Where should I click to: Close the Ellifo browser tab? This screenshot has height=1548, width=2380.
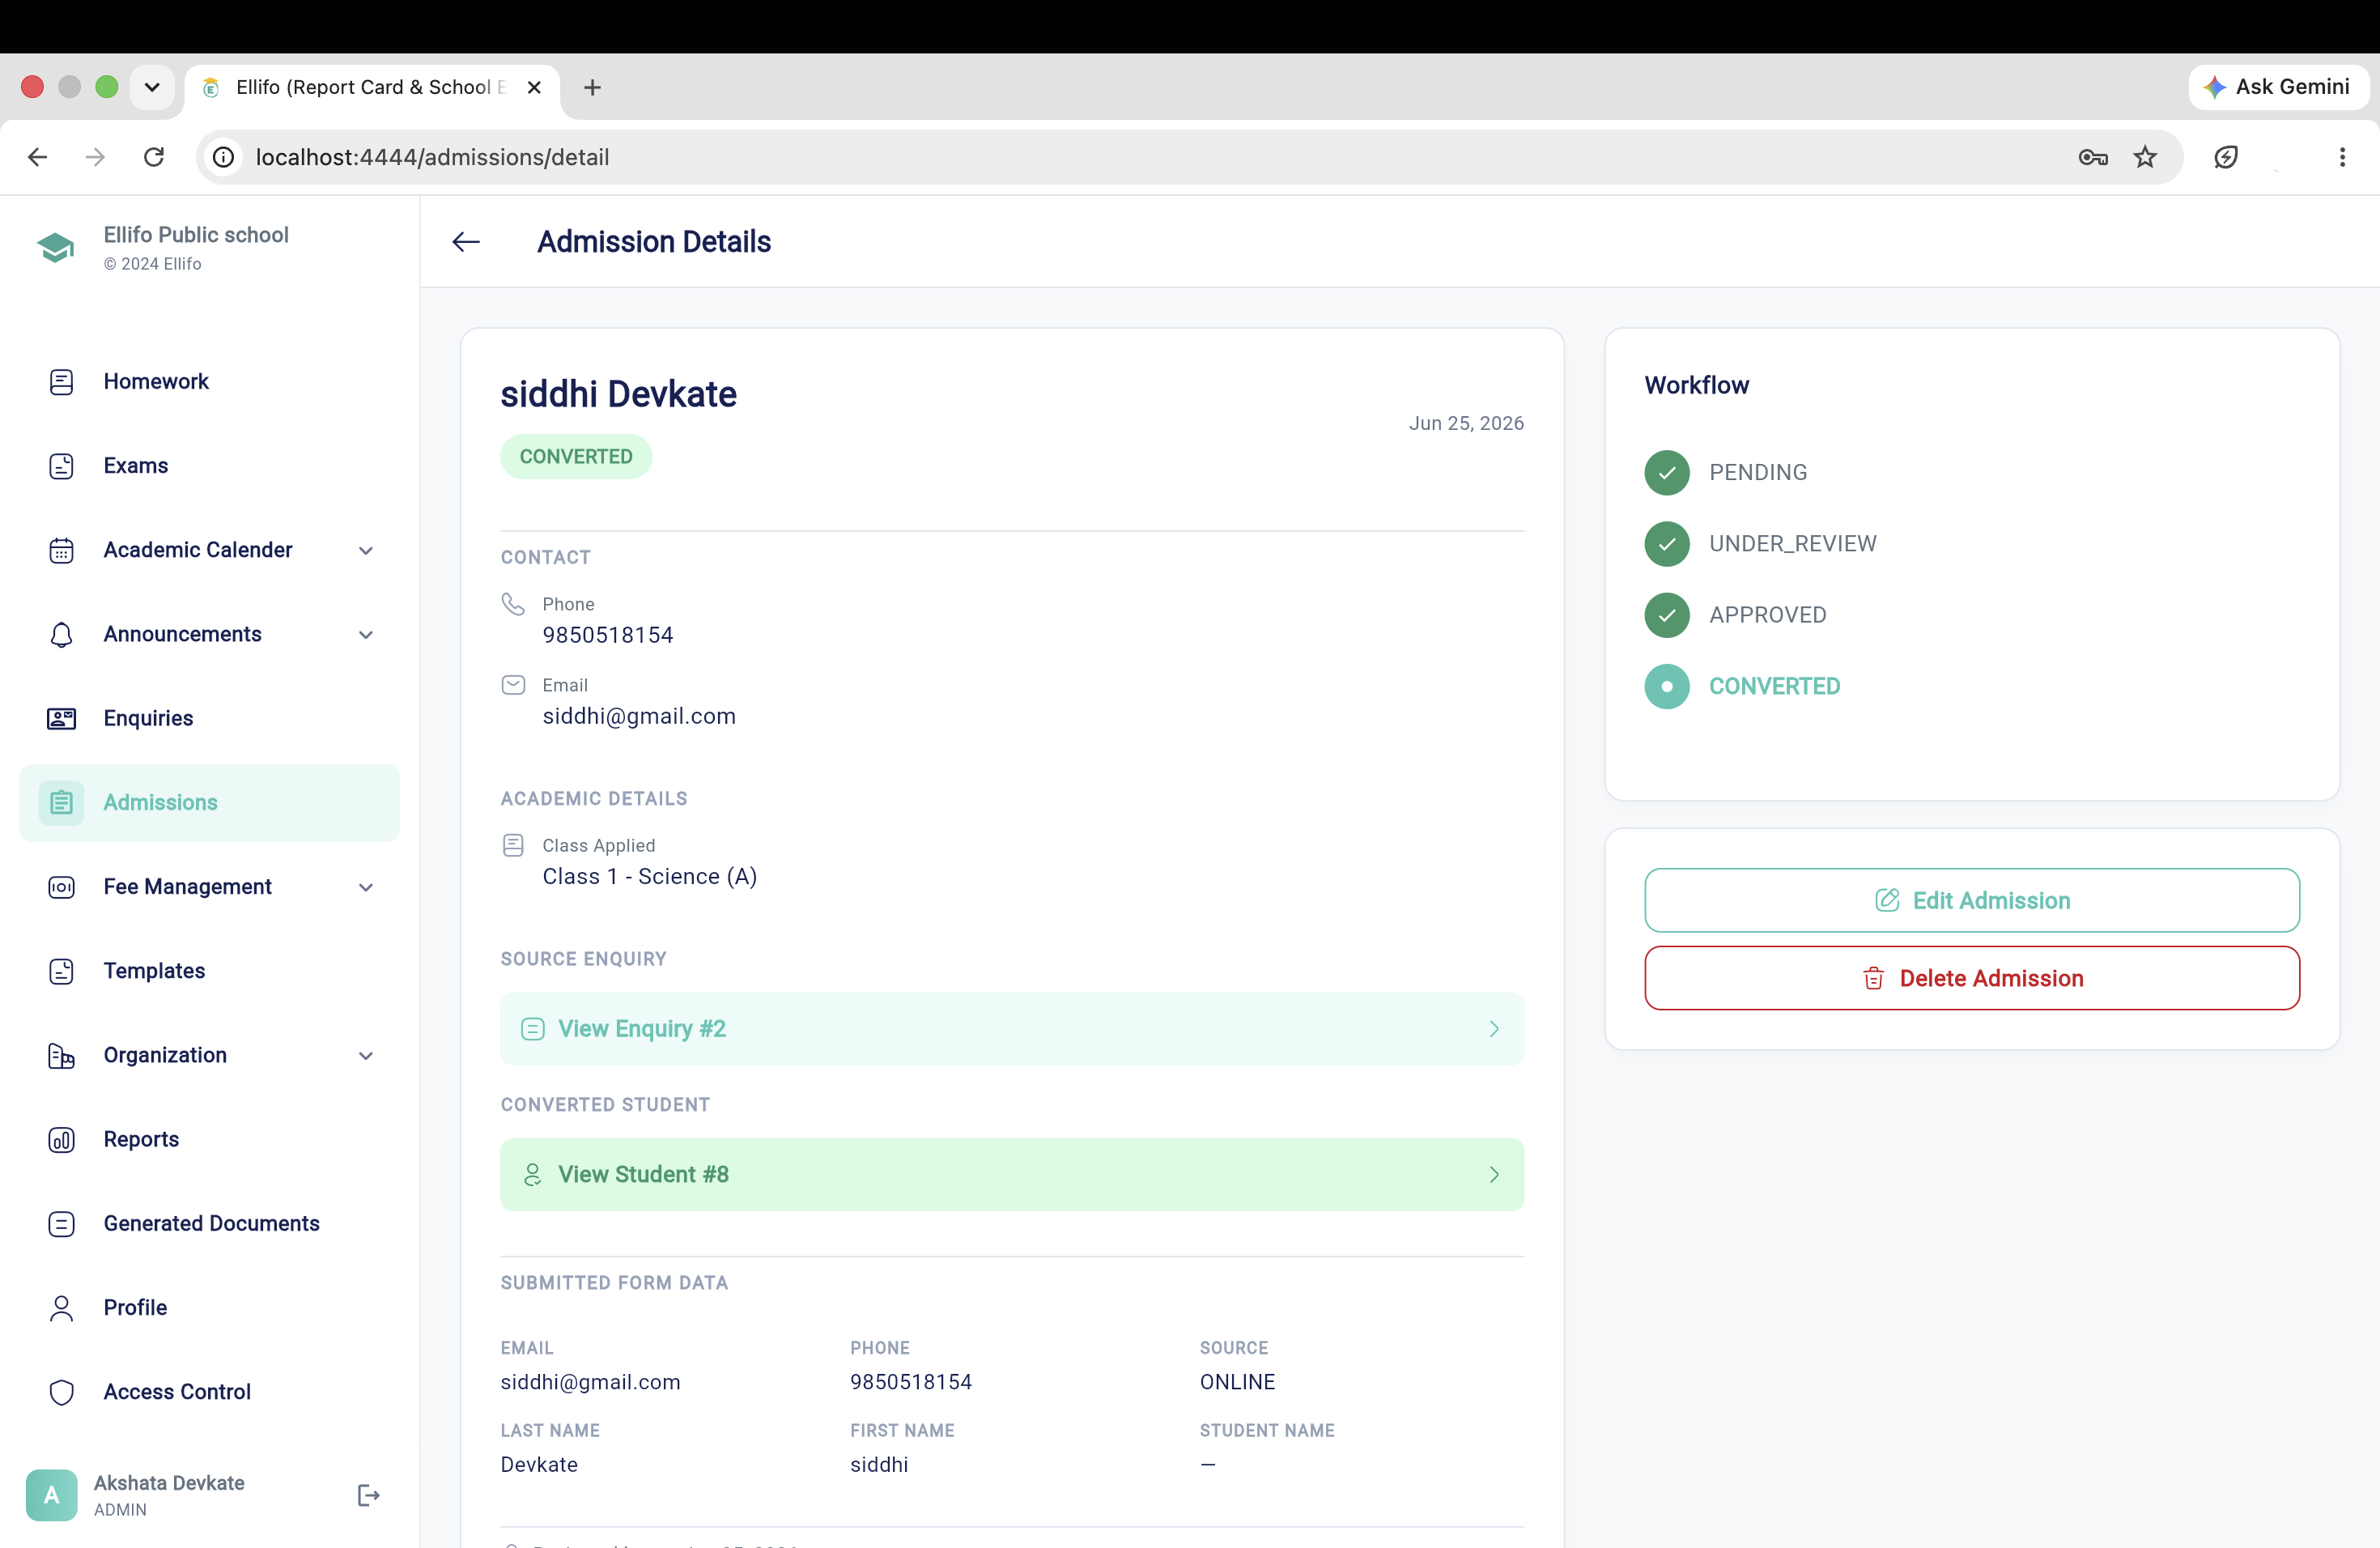pyautogui.click(x=534, y=87)
